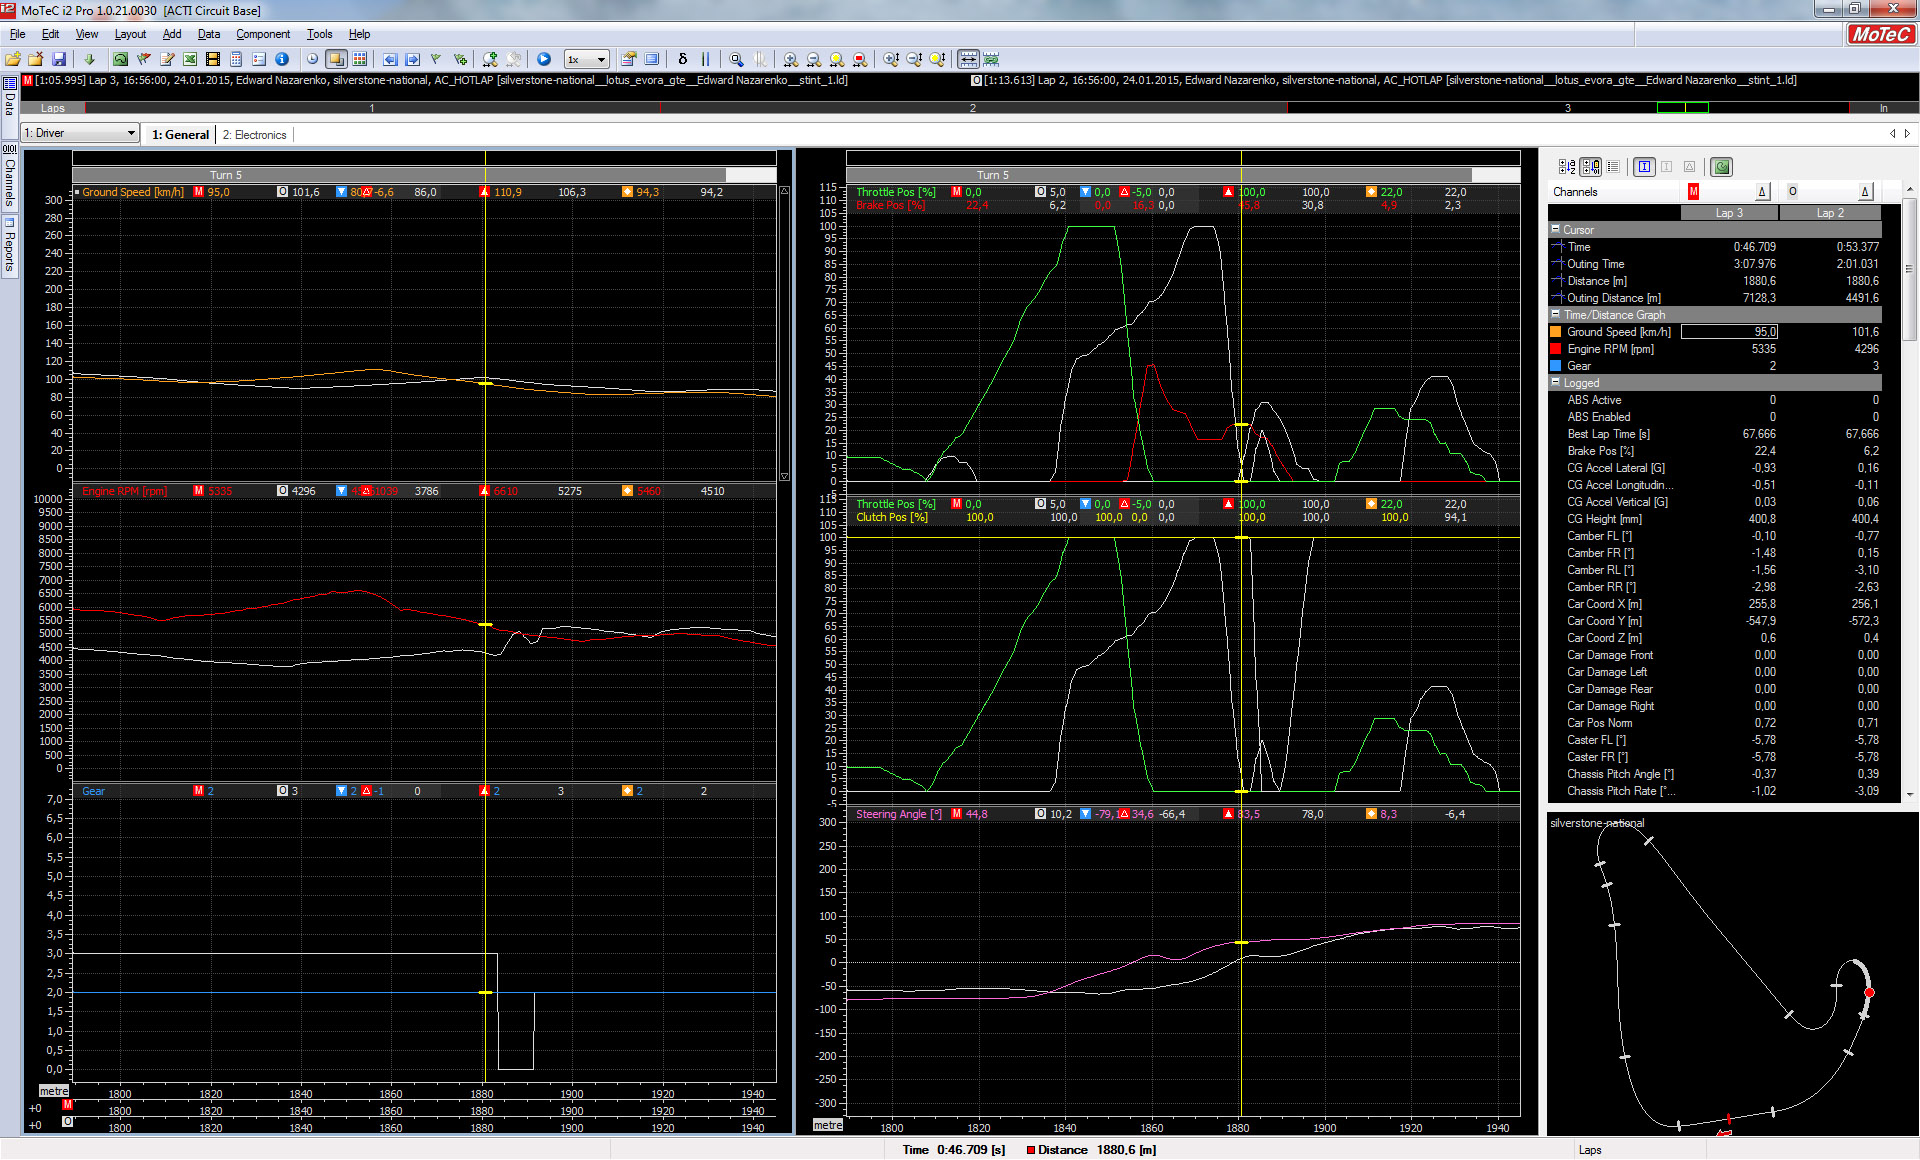This screenshot has height=1160, width=1920.
Task: Click the Lap 2 column header
Action: click(x=1830, y=213)
